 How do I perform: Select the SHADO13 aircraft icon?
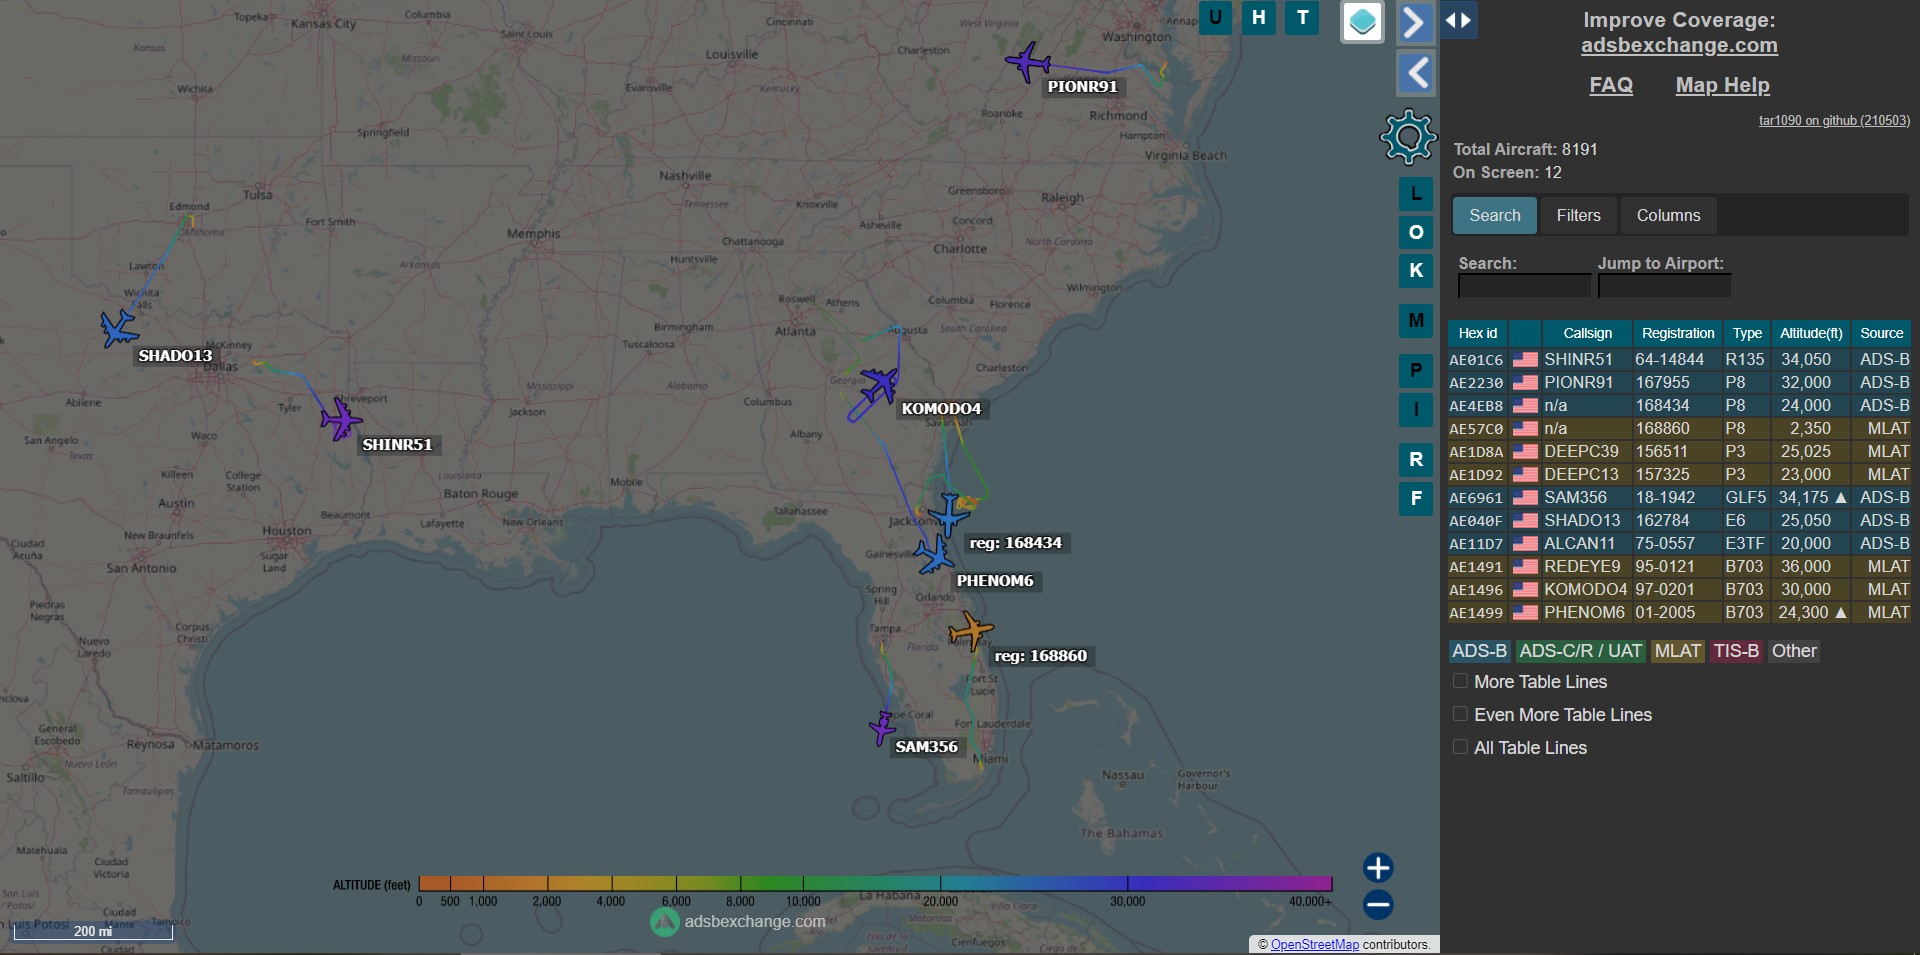click(119, 328)
